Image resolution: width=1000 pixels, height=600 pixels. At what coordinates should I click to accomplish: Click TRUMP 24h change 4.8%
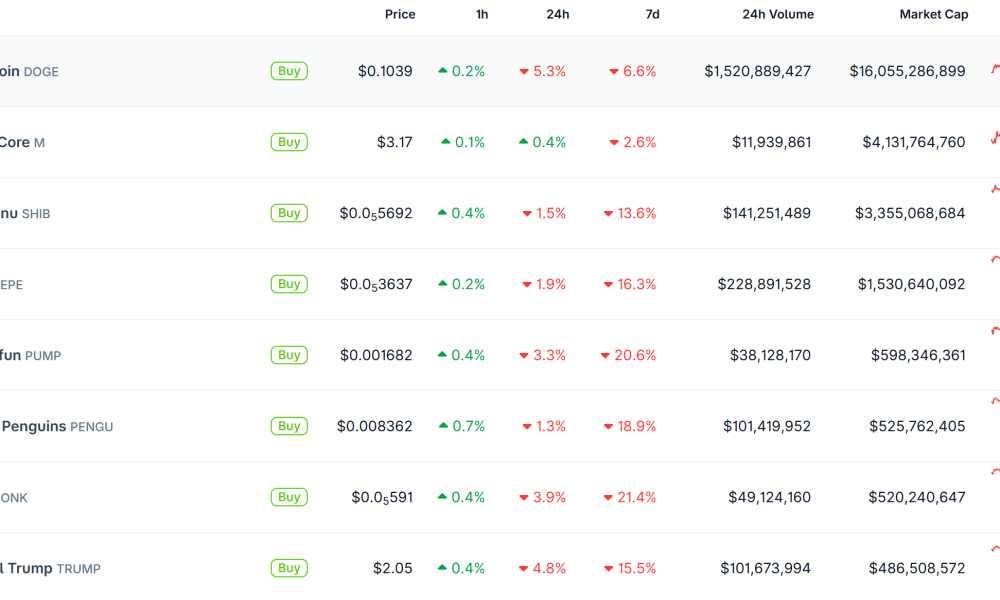(543, 567)
